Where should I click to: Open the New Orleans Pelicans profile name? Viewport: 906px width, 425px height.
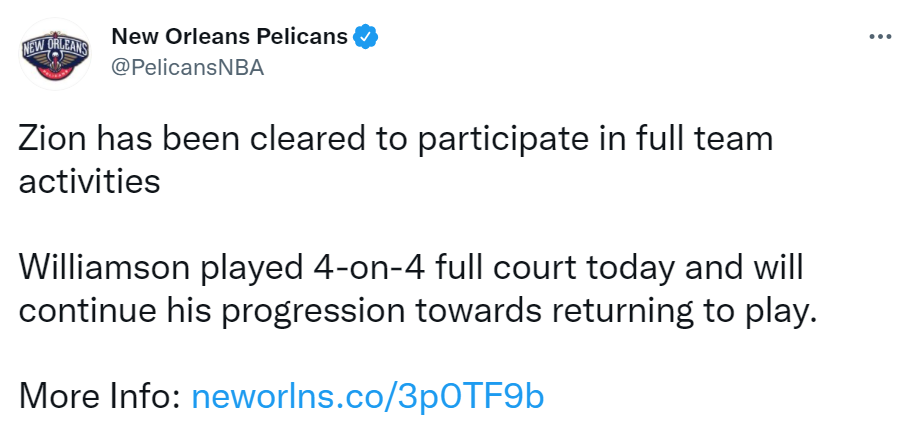[x=229, y=37]
